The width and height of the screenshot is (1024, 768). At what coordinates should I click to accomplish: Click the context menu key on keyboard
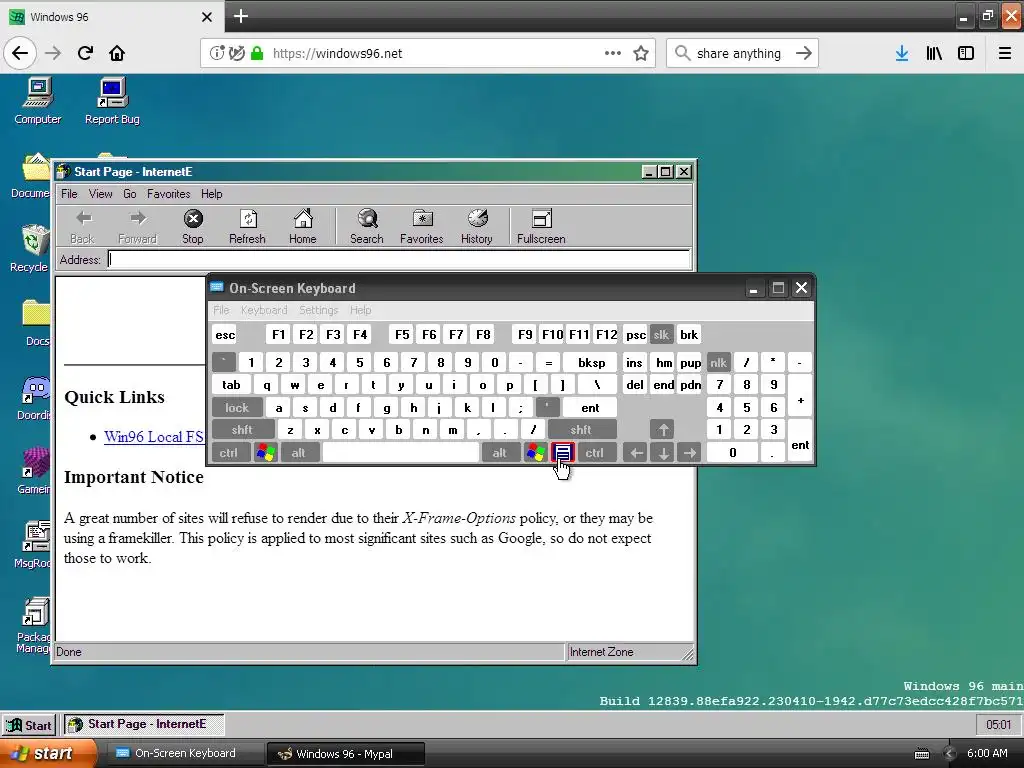(x=563, y=453)
